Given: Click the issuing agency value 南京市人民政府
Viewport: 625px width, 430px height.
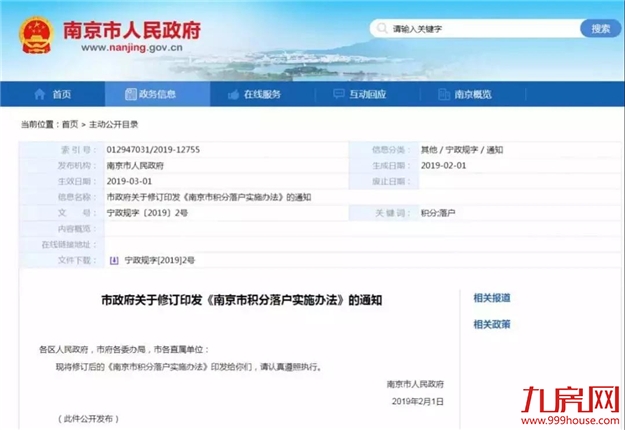Looking at the screenshot, I should click(135, 165).
